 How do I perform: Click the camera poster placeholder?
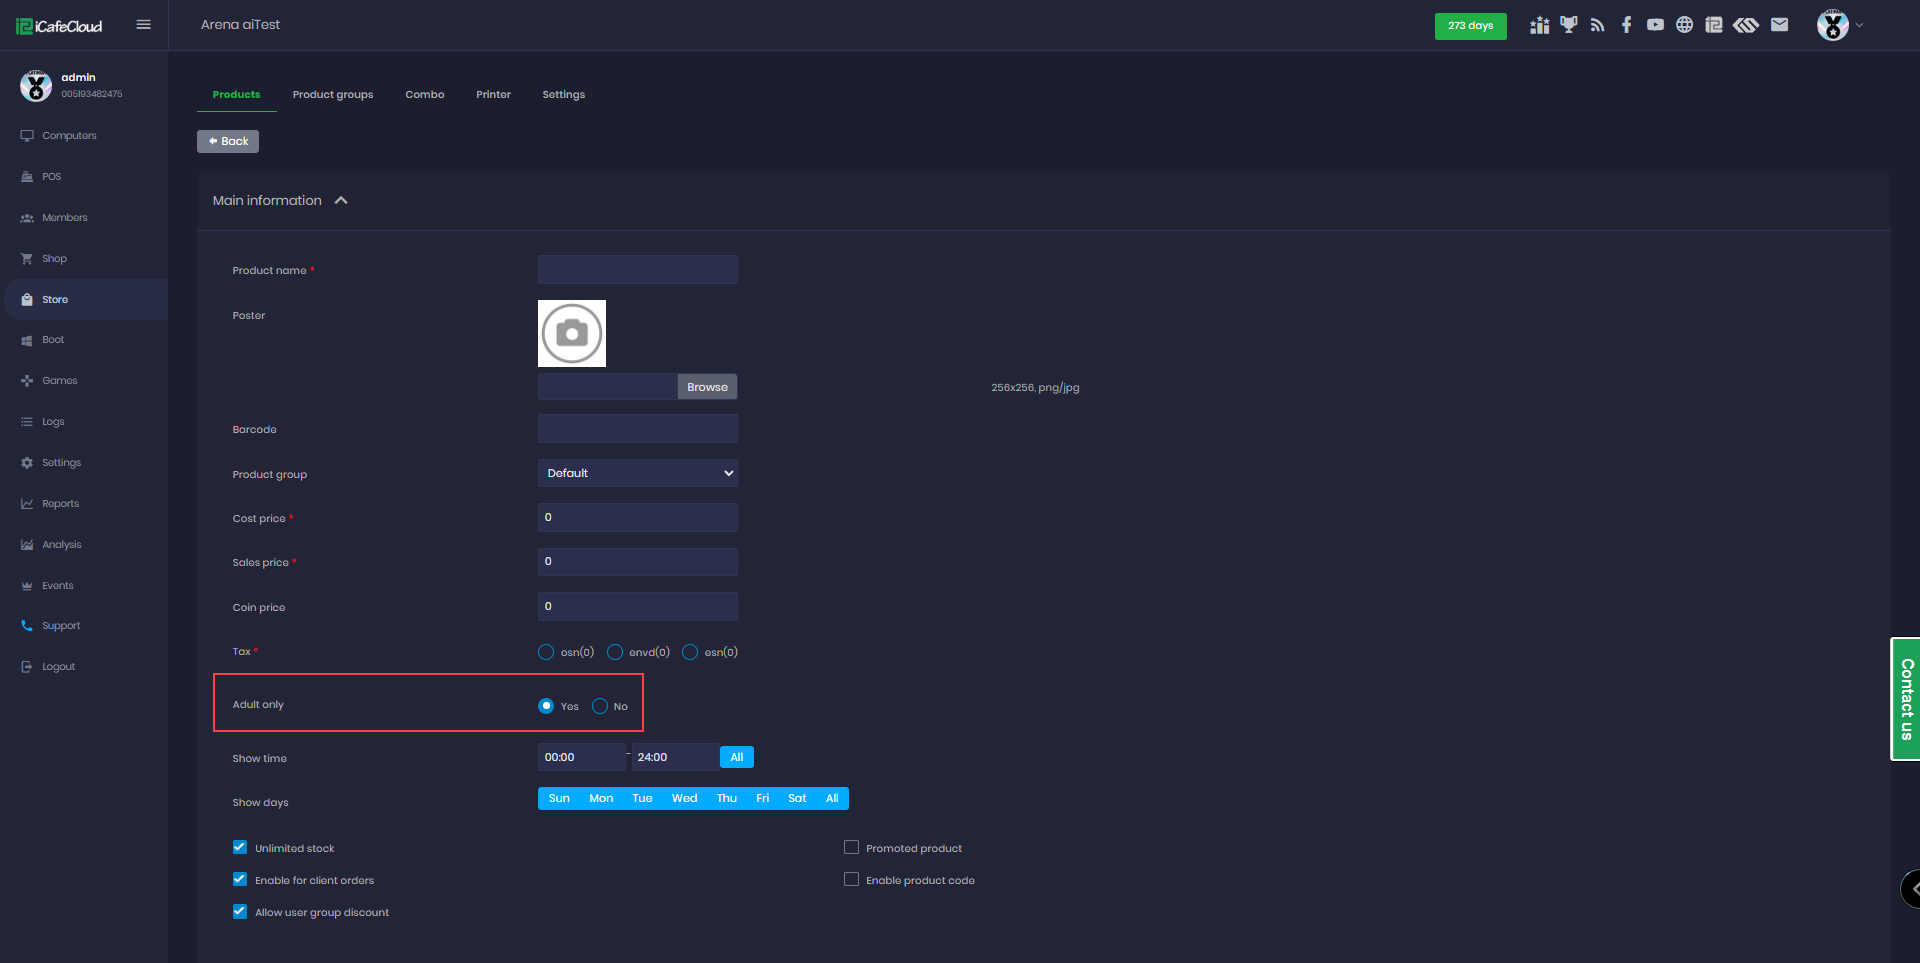point(572,333)
